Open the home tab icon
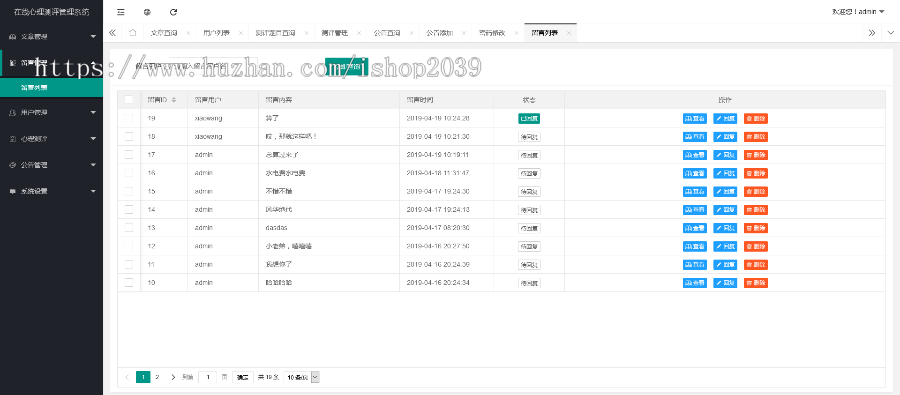The image size is (900, 395). click(133, 33)
